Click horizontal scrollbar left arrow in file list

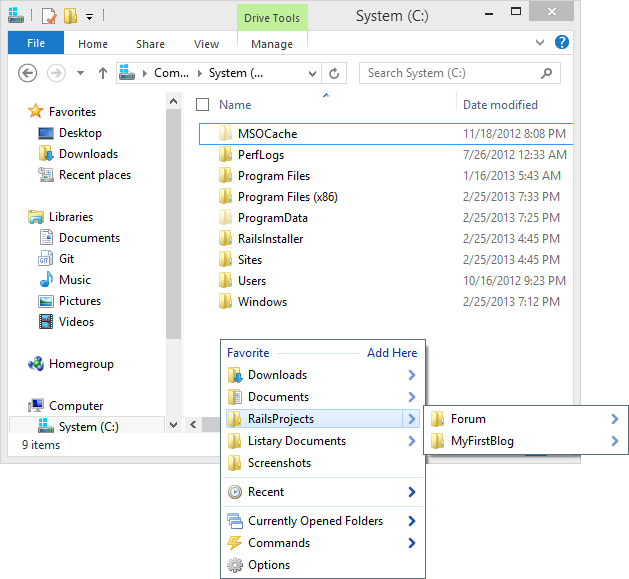click(193, 425)
